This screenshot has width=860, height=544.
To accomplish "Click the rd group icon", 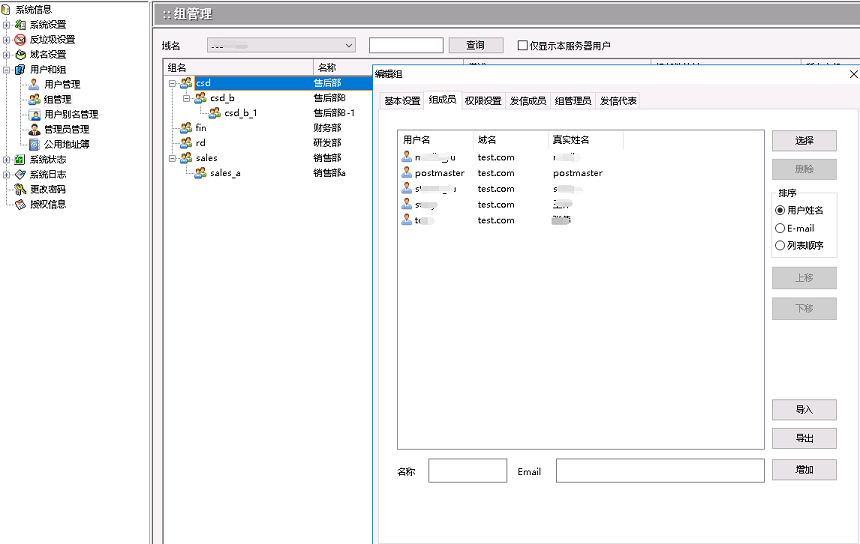I will point(186,143).
